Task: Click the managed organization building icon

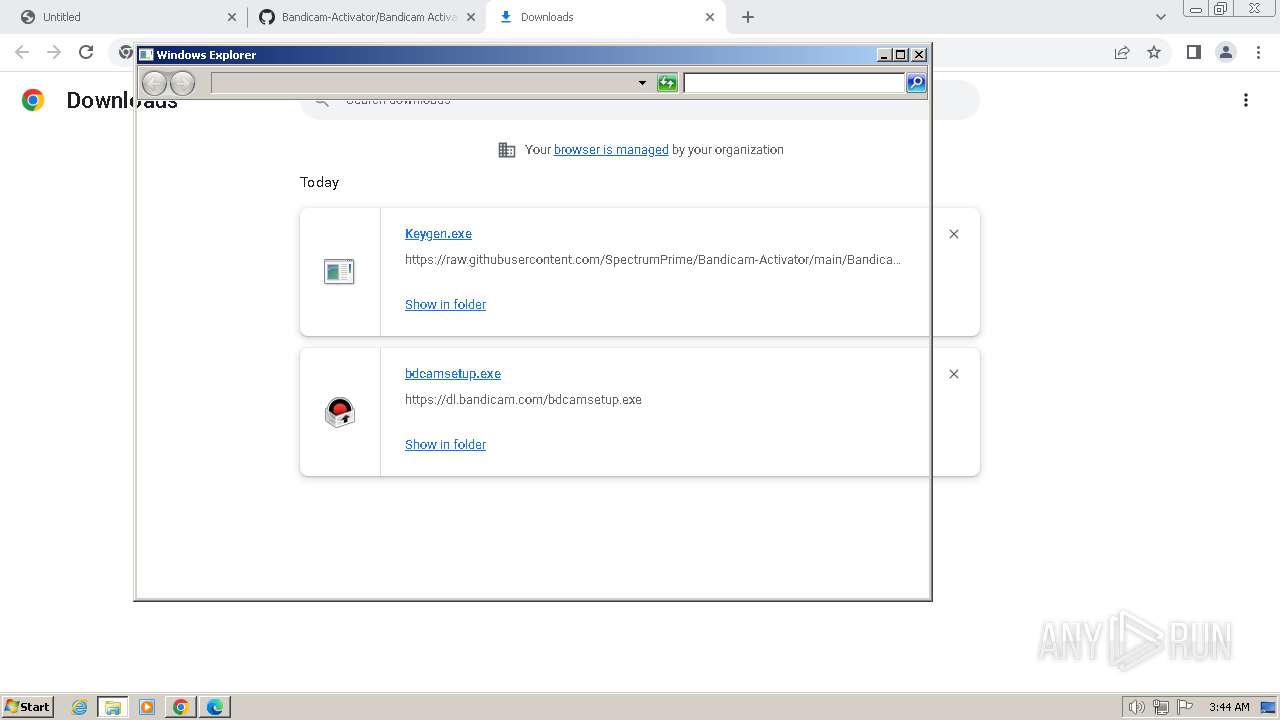Action: (x=507, y=150)
